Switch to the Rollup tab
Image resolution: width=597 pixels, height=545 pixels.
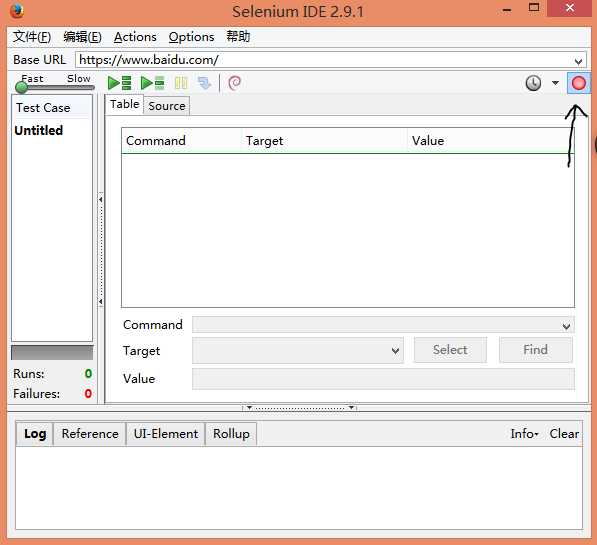pyautogui.click(x=231, y=433)
